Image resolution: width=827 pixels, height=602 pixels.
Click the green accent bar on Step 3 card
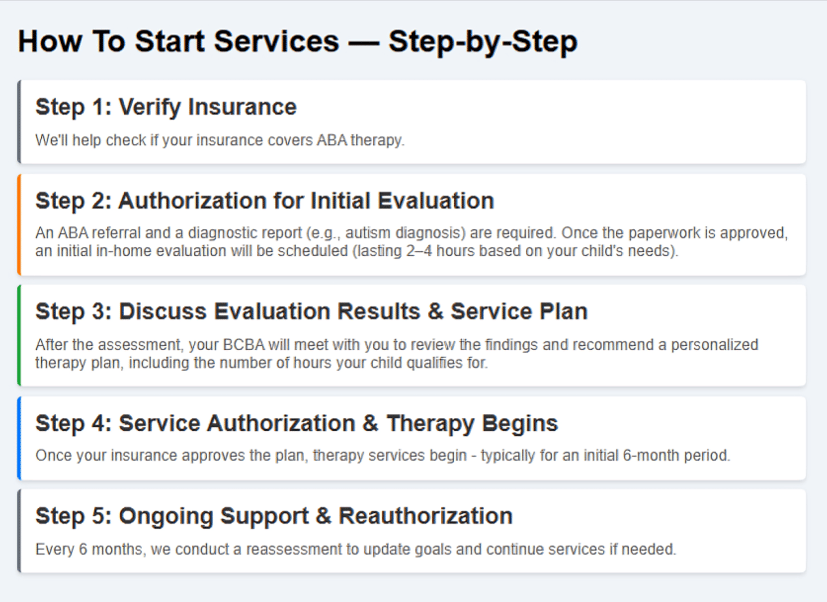point(19,336)
